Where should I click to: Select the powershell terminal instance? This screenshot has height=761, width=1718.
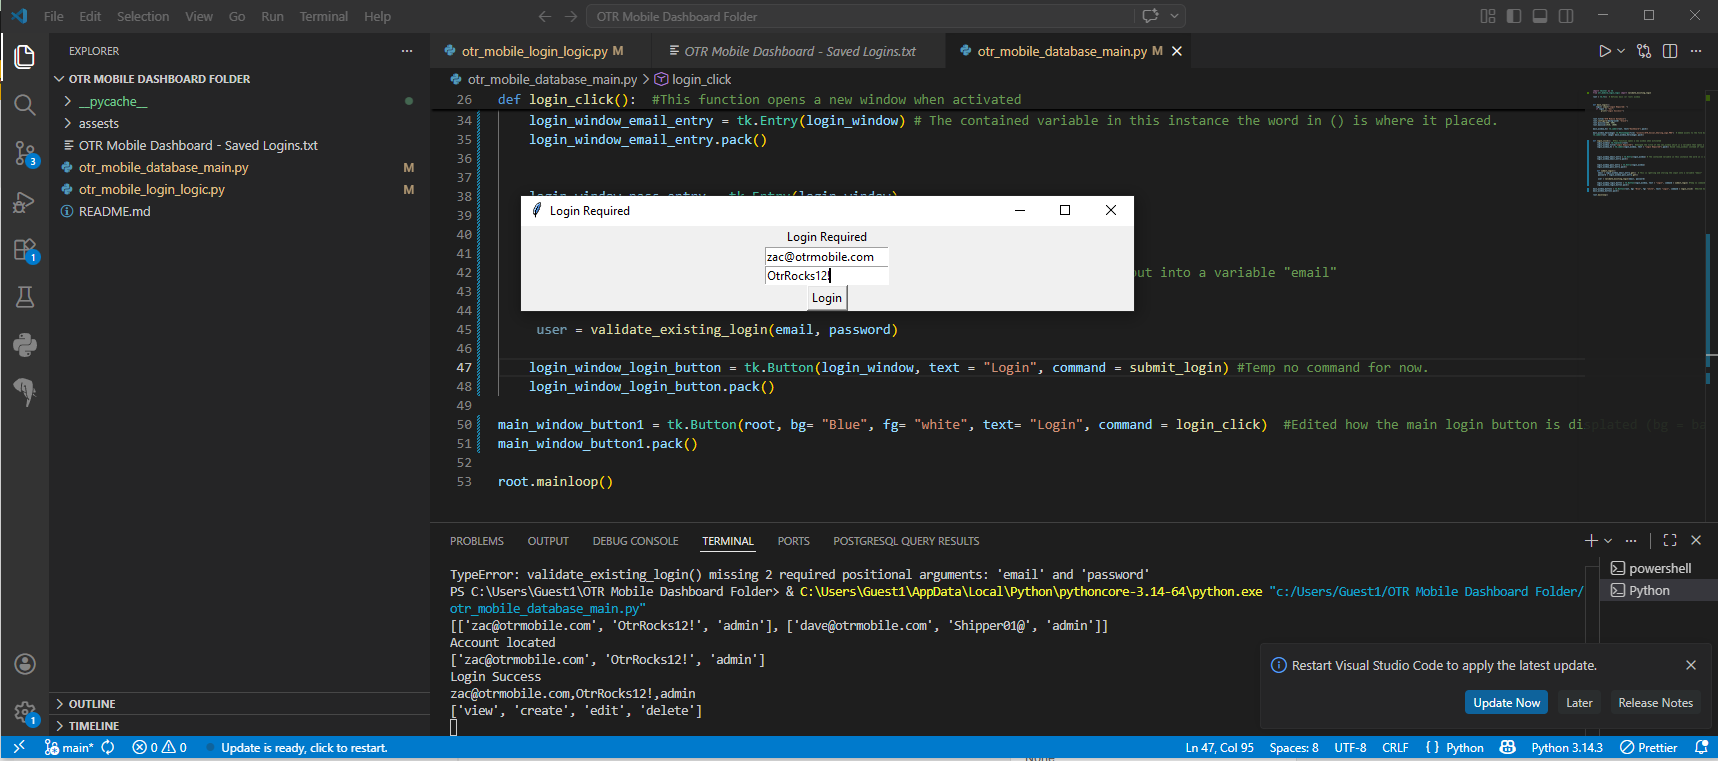pos(1656,568)
